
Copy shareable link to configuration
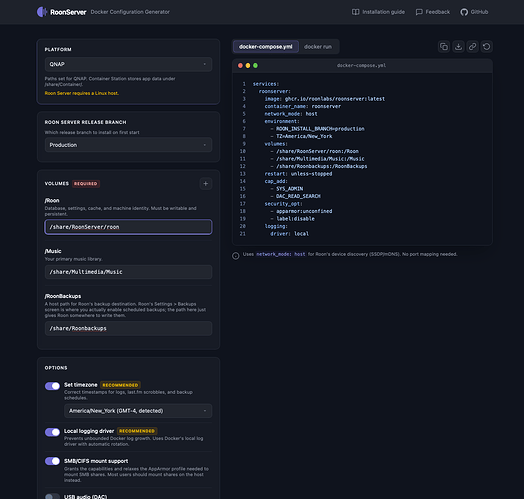pos(472,46)
